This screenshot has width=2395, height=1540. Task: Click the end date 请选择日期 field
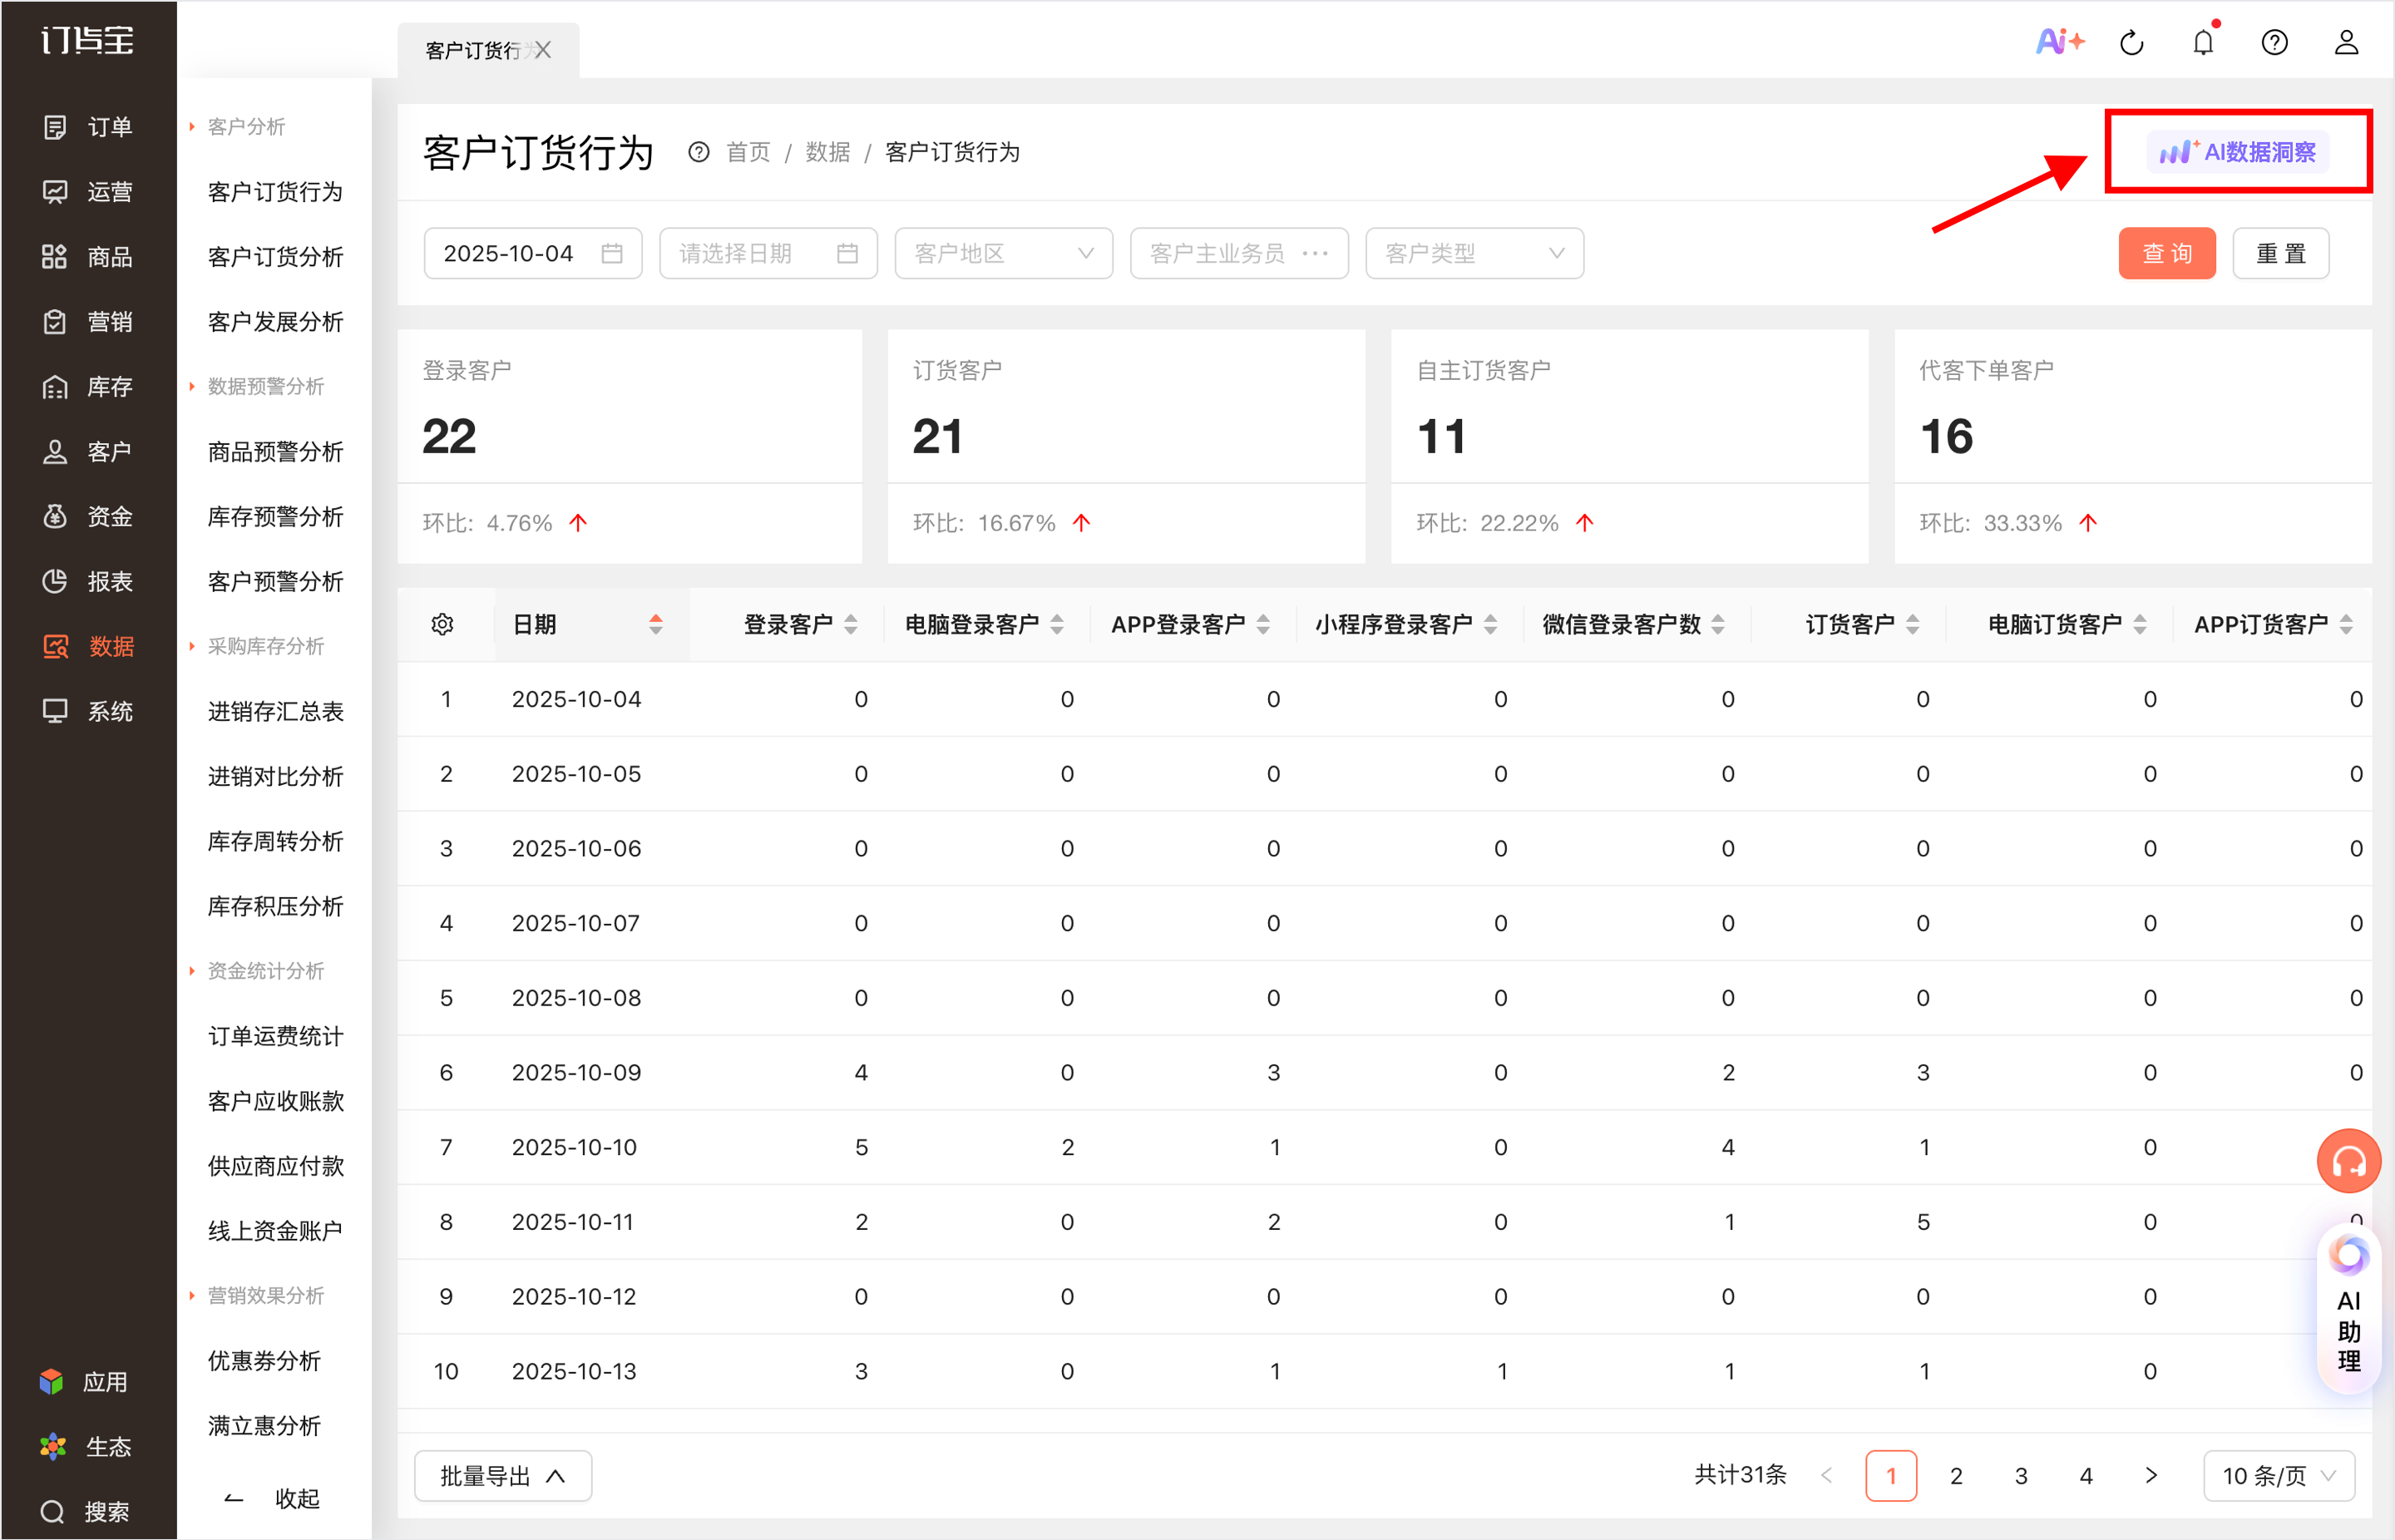click(x=767, y=254)
